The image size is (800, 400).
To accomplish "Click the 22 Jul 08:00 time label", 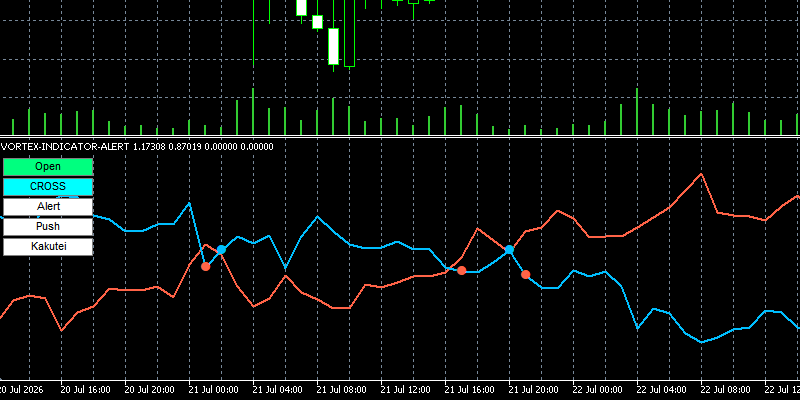I will click(726, 390).
